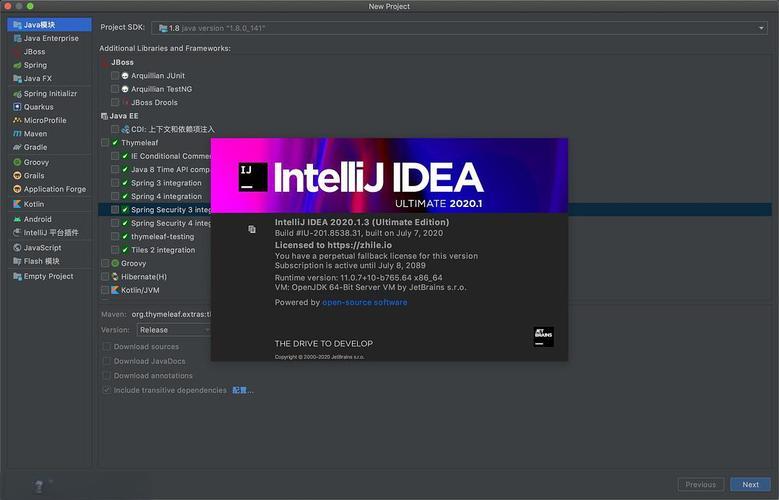This screenshot has height=500, width=779.
Task: Toggle IE Conditional Comments checkbox
Action: pos(115,156)
